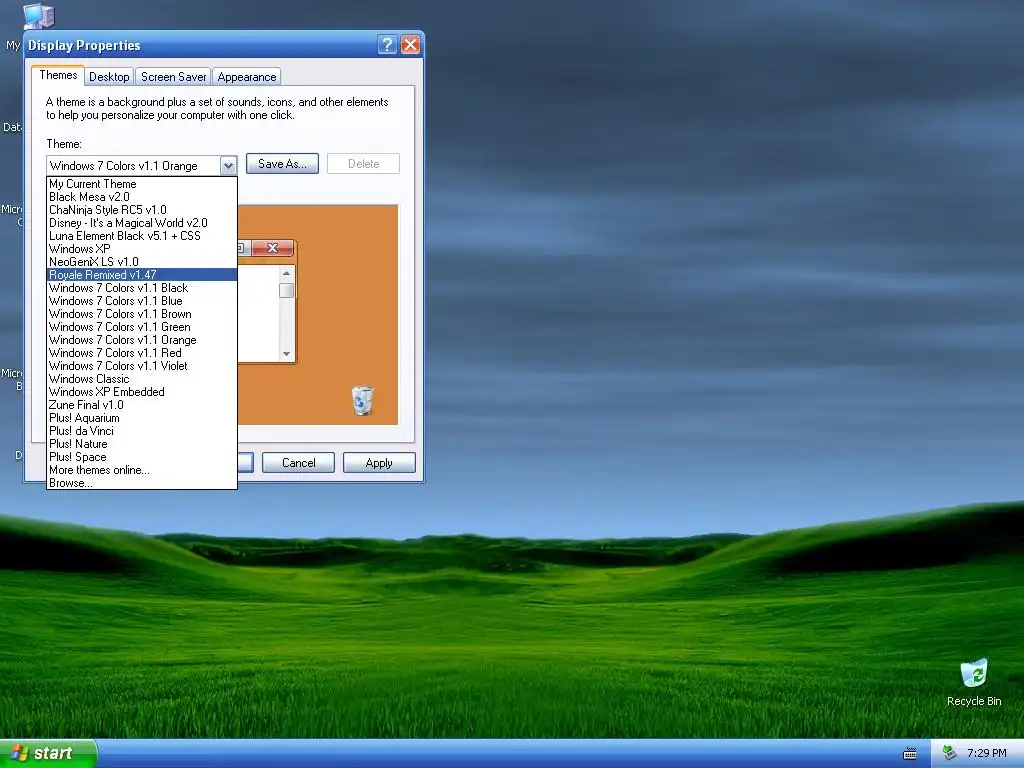The height and width of the screenshot is (768, 1024).
Task: Select Zune Final v1.0 theme
Action: pyautogui.click(x=142, y=405)
